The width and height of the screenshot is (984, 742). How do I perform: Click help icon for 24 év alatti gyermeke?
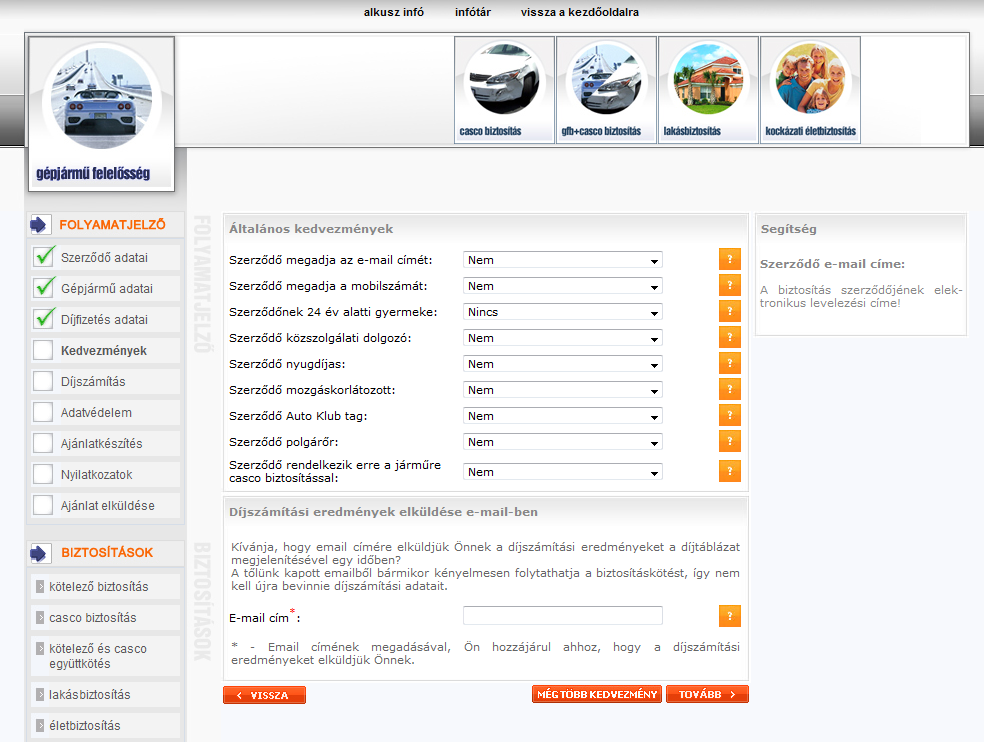coord(729,311)
